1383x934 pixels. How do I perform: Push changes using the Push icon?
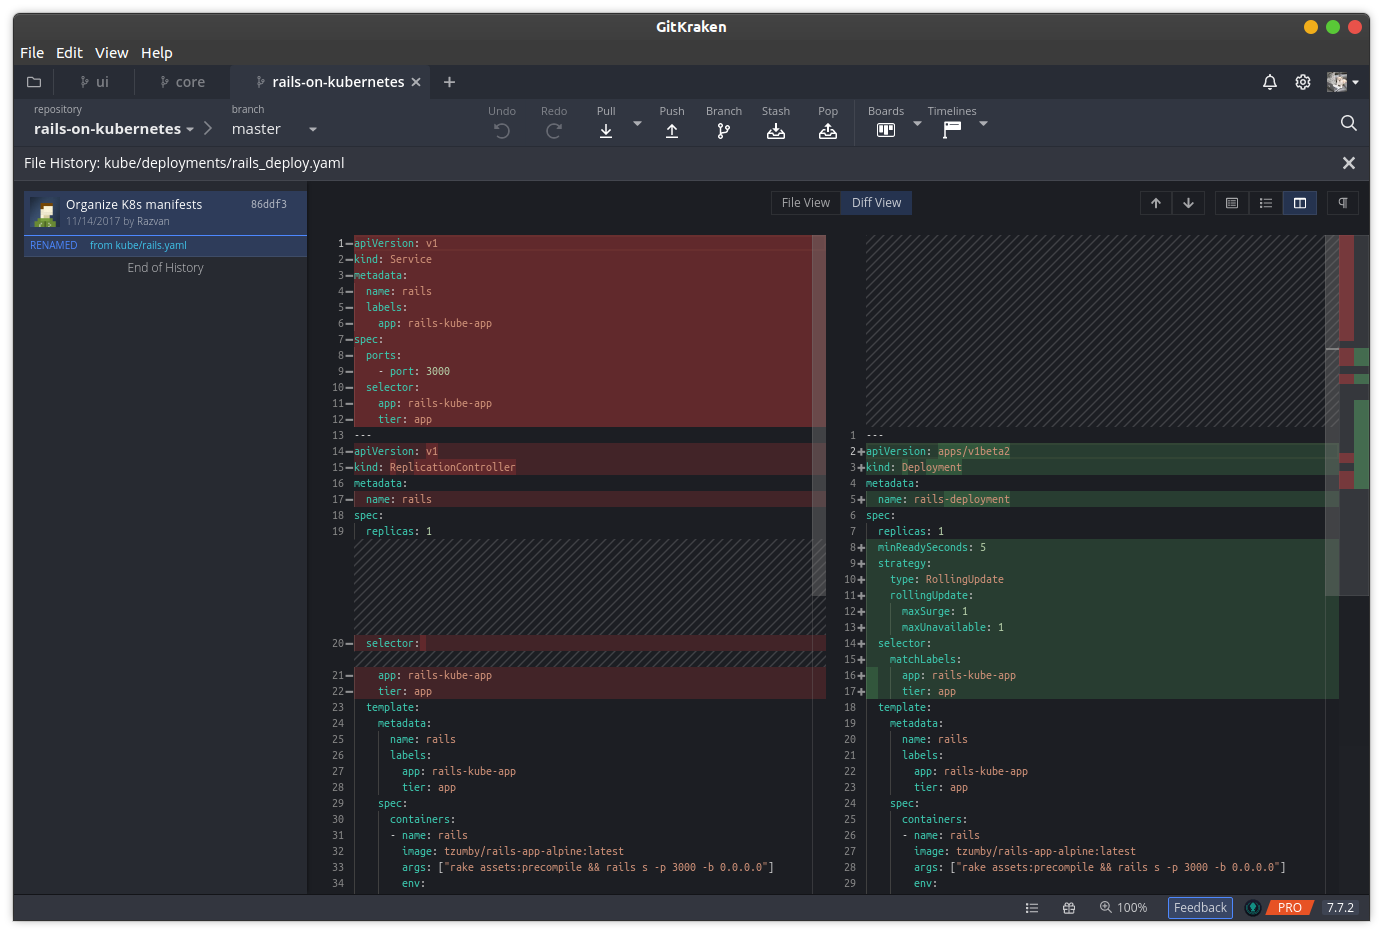click(672, 131)
